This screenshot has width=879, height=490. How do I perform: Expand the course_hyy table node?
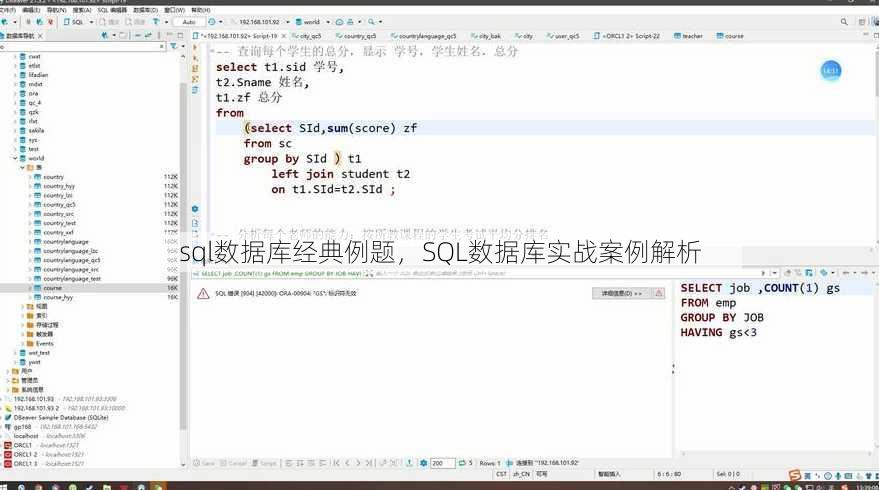30,297
